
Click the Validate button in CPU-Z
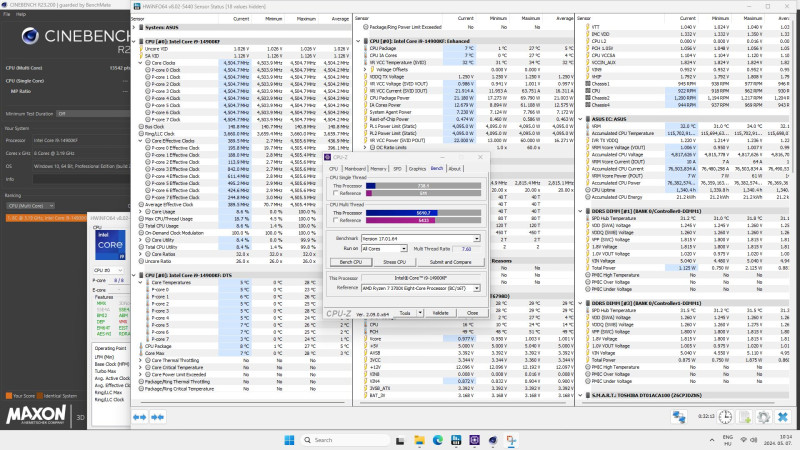pos(440,313)
